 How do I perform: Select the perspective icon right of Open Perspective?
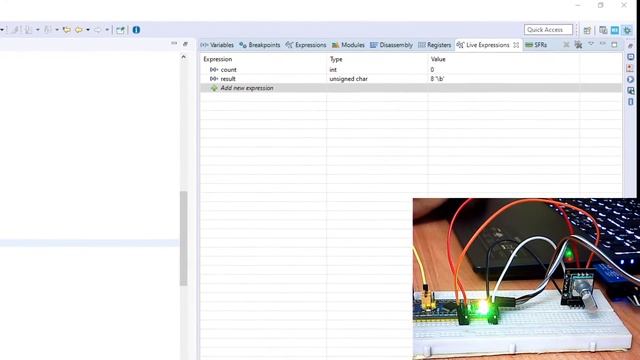pos(603,30)
